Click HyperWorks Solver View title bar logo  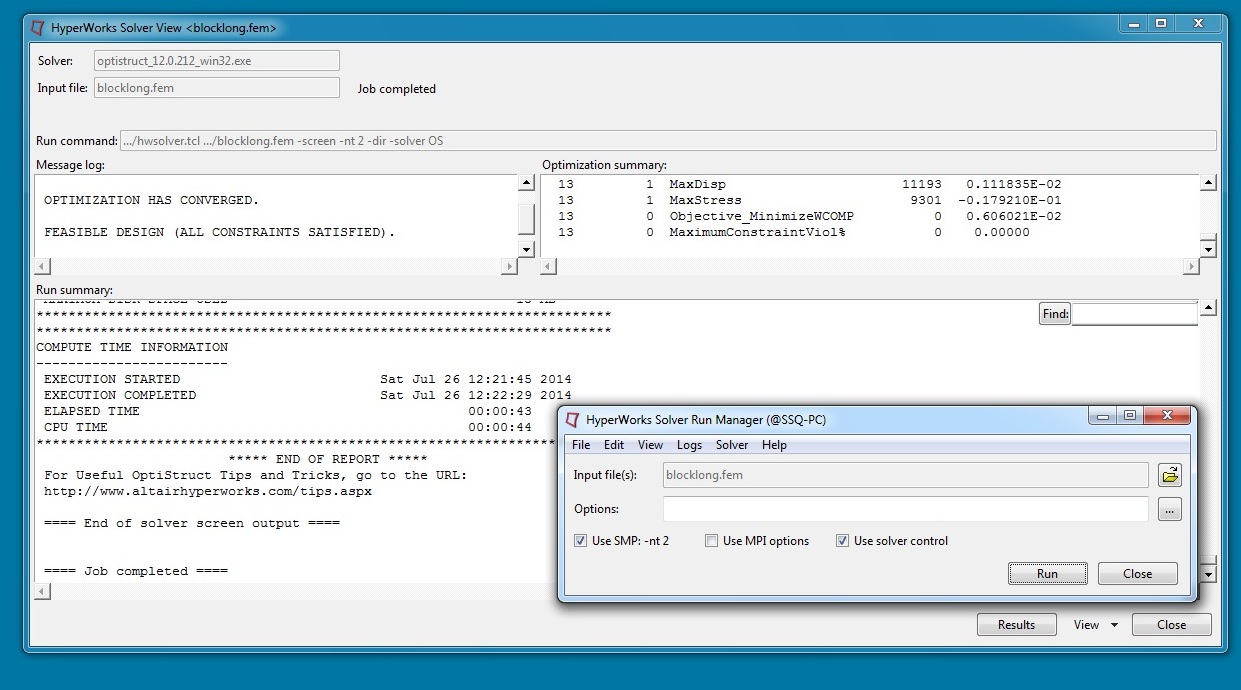coord(38,28)
